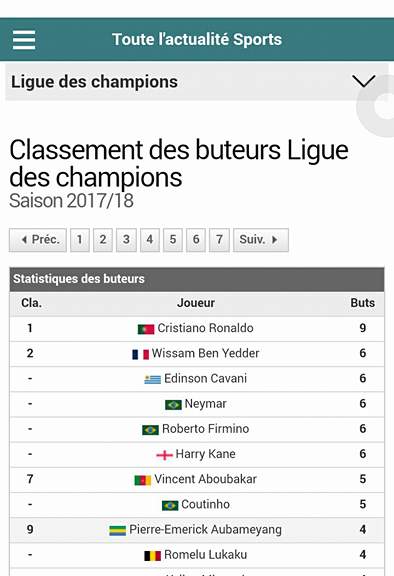Tap the grey circular floating widget
The image size is (394, 576).
click(x=376, y=106)
